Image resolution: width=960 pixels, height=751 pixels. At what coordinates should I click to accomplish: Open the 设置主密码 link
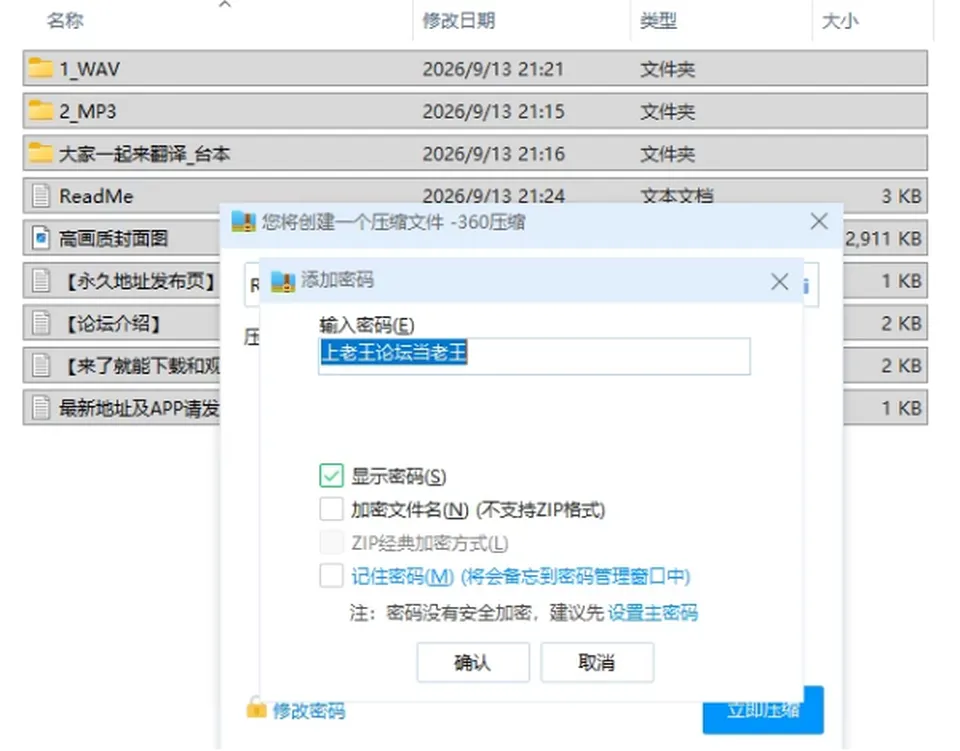coord(653,613)
